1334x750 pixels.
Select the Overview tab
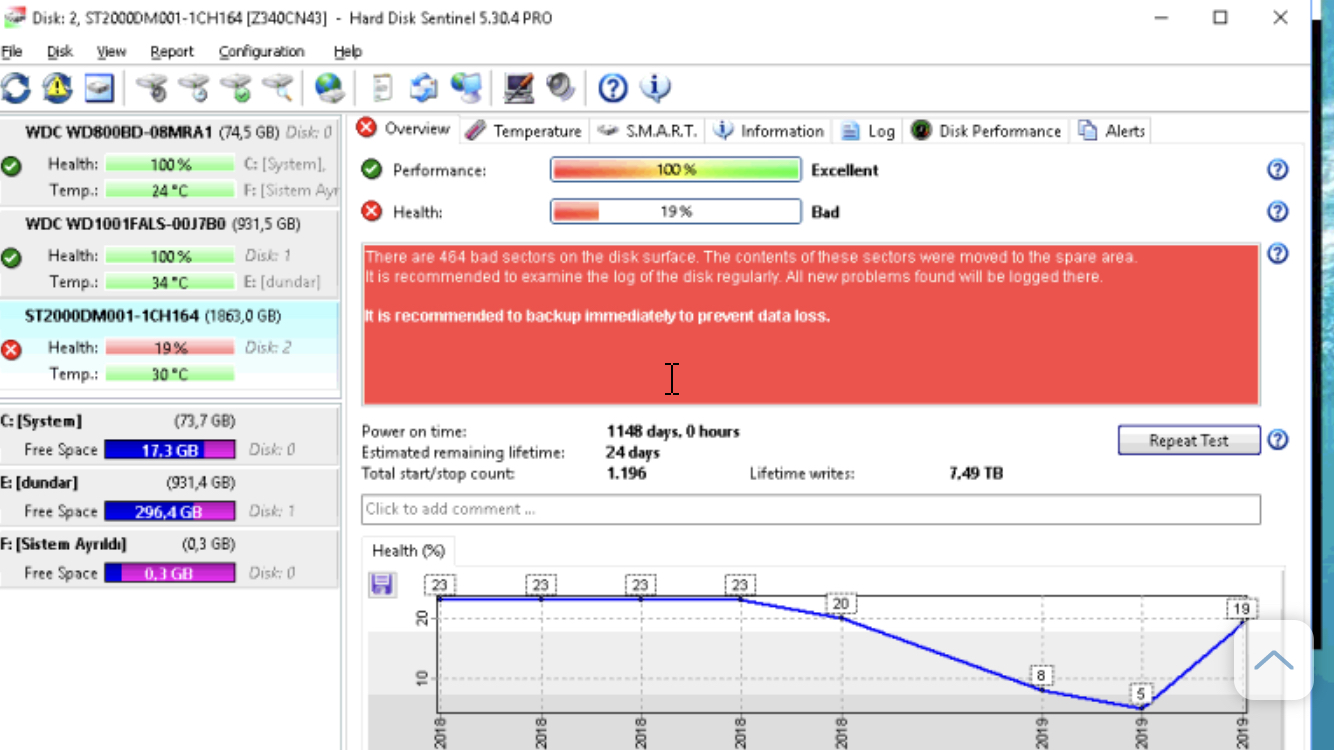coord(405,129)
